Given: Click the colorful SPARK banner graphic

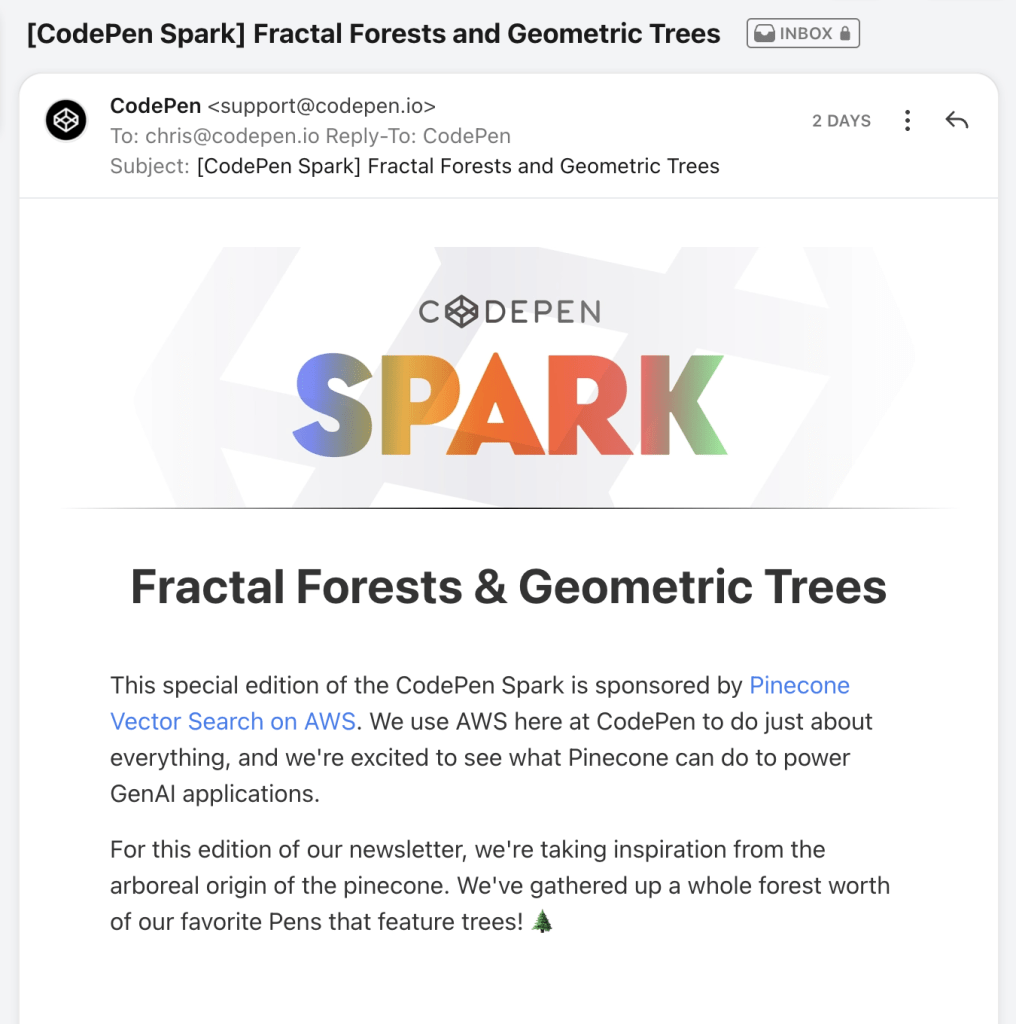Looking at the screenshot, I should pos(509,405).
